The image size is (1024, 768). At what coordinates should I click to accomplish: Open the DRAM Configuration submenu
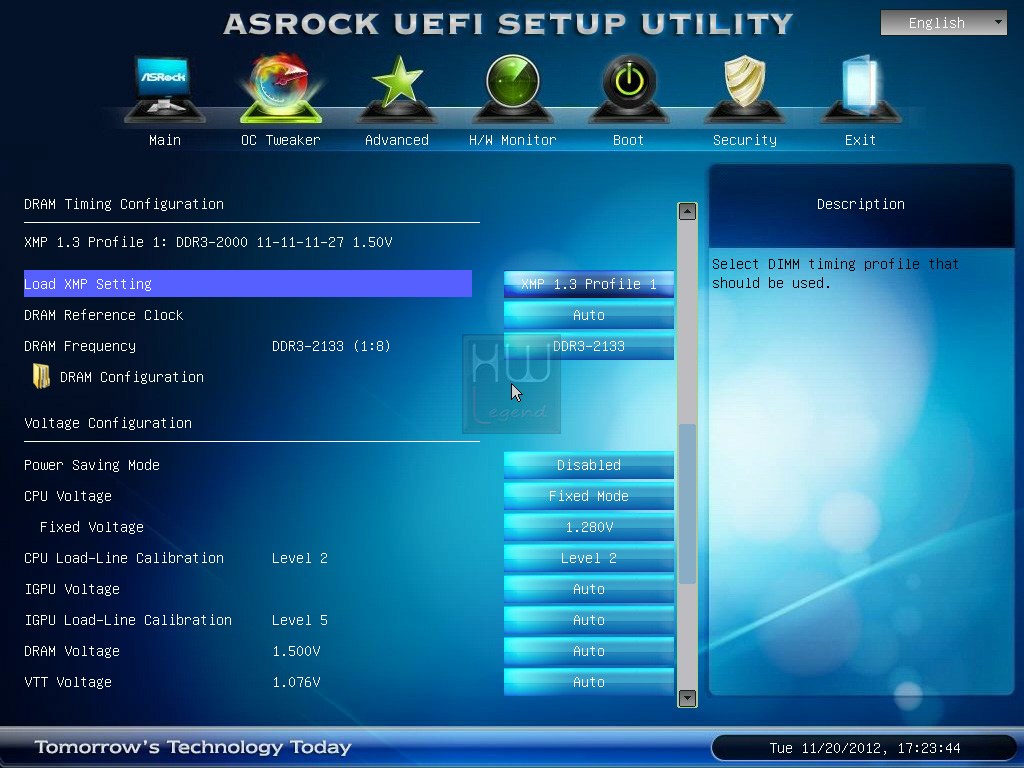[132, 377]
